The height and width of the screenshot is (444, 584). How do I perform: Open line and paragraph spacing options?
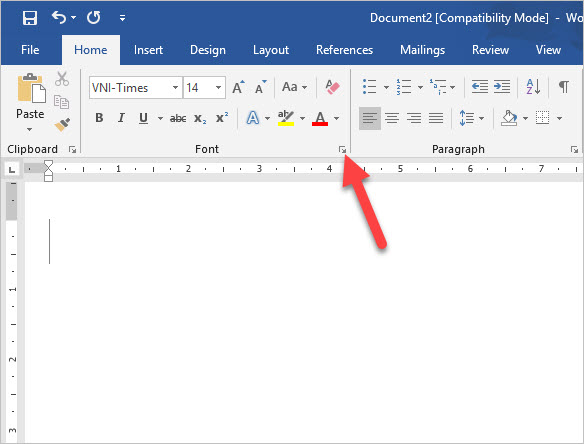click(x=471, y=118)
